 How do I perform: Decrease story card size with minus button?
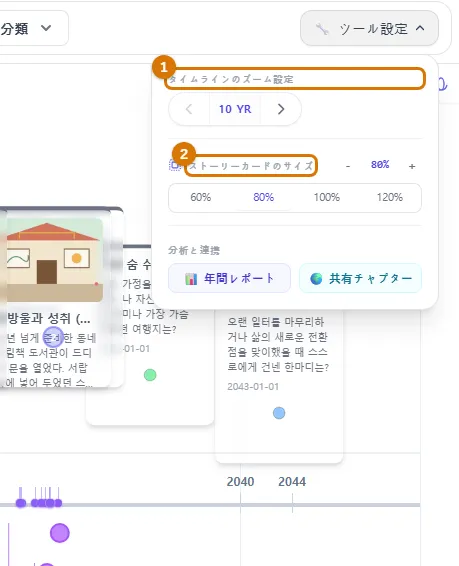coord(348,166)
